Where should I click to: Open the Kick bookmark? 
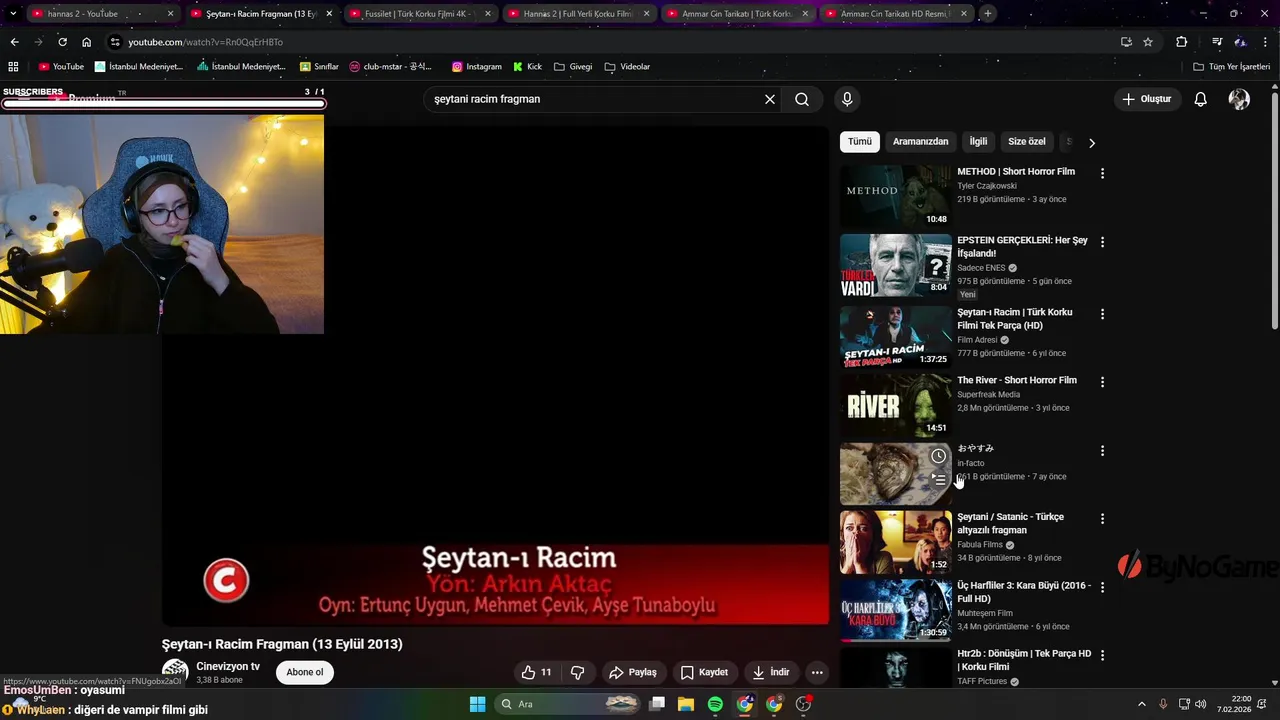point(527,67)
